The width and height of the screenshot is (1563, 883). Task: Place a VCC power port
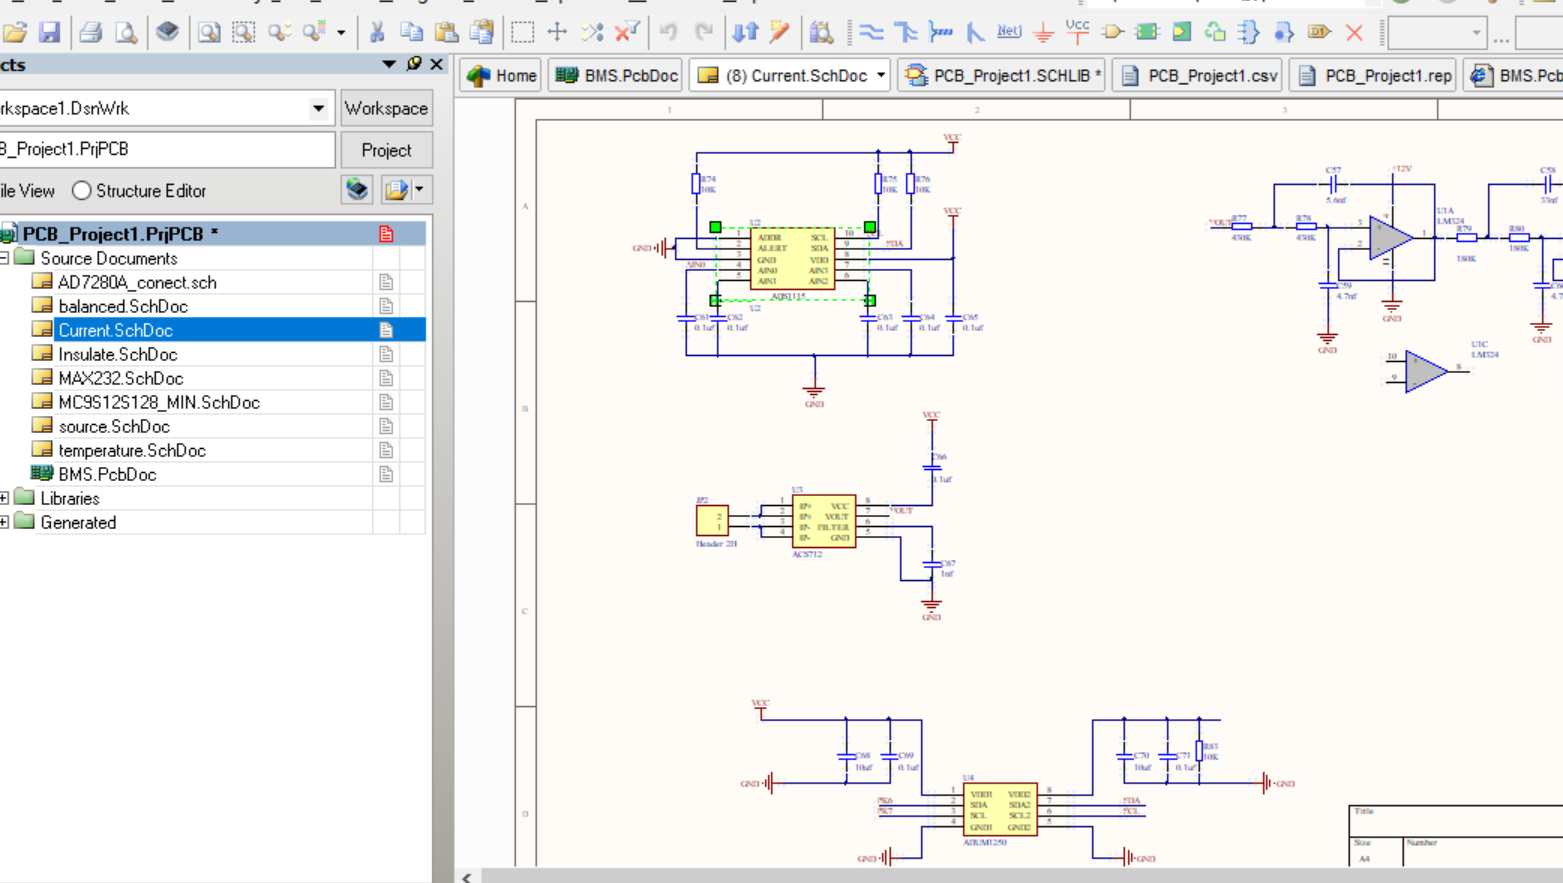(1078, 31)
